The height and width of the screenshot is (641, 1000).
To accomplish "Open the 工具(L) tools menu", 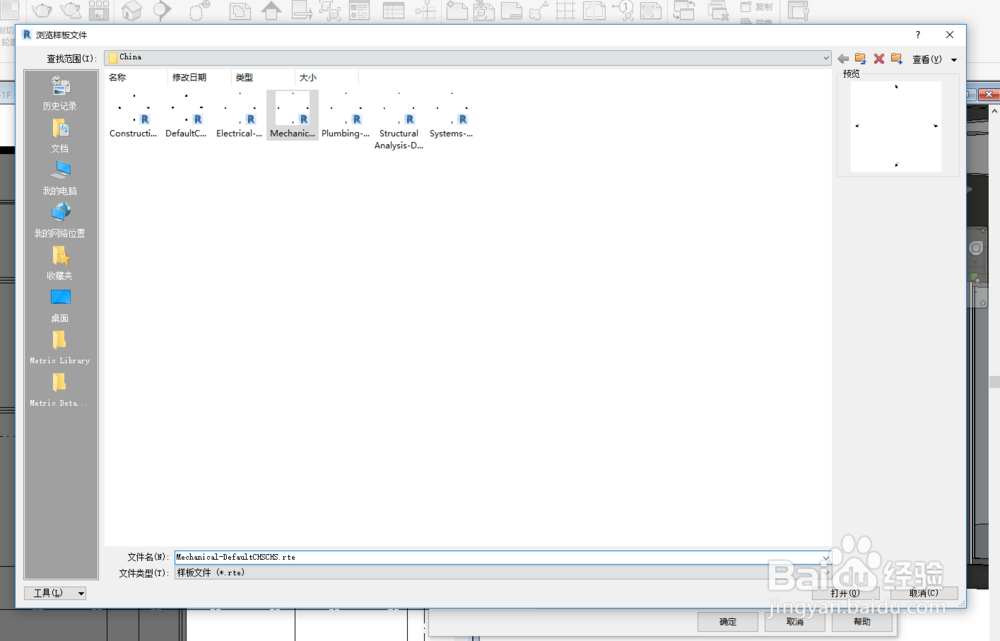I will [55, 592].
